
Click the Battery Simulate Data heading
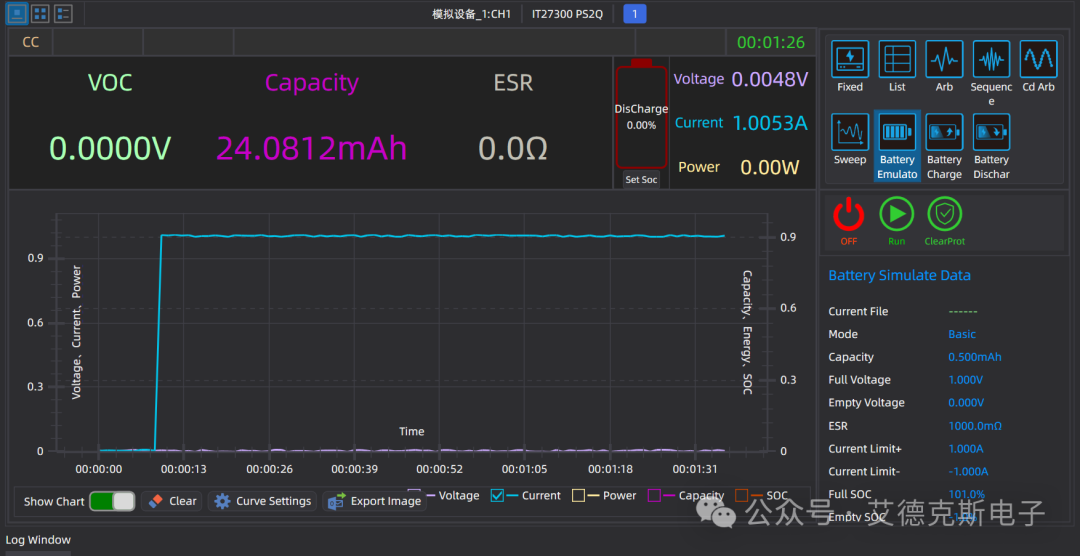pos(899,276)
